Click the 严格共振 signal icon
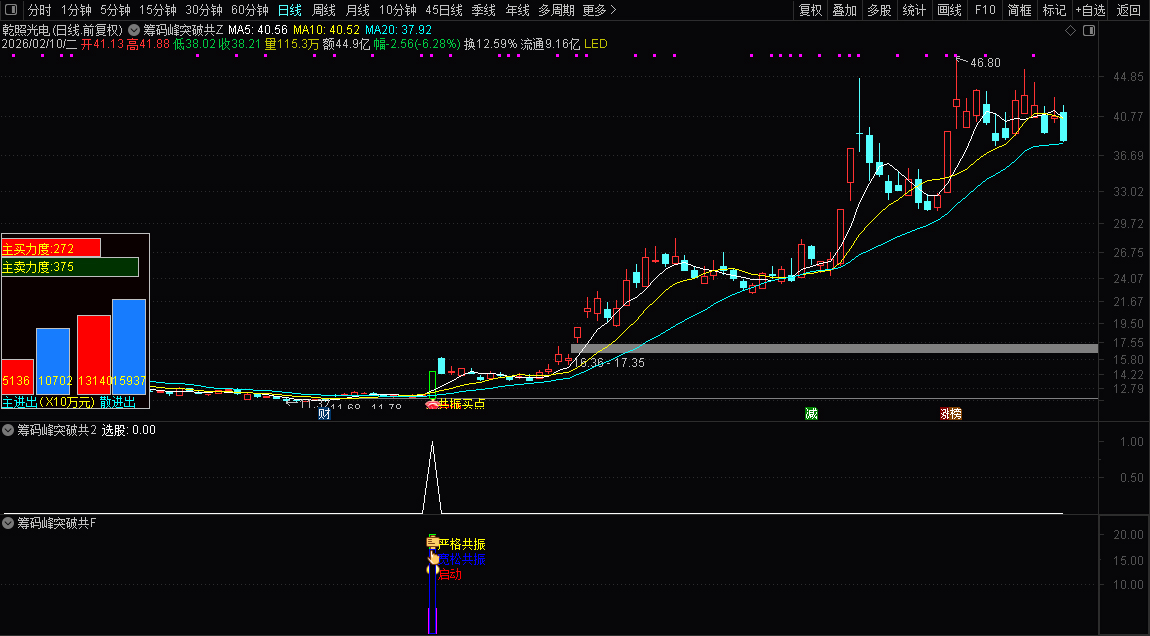This screenshot has height=636, width=1150. coord(433,543)
